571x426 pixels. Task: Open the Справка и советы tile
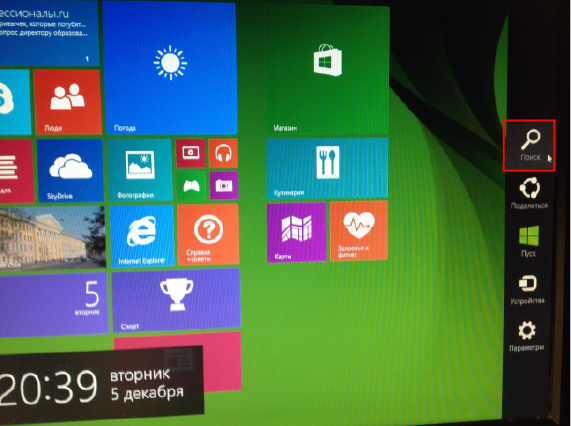coord(208,234)
